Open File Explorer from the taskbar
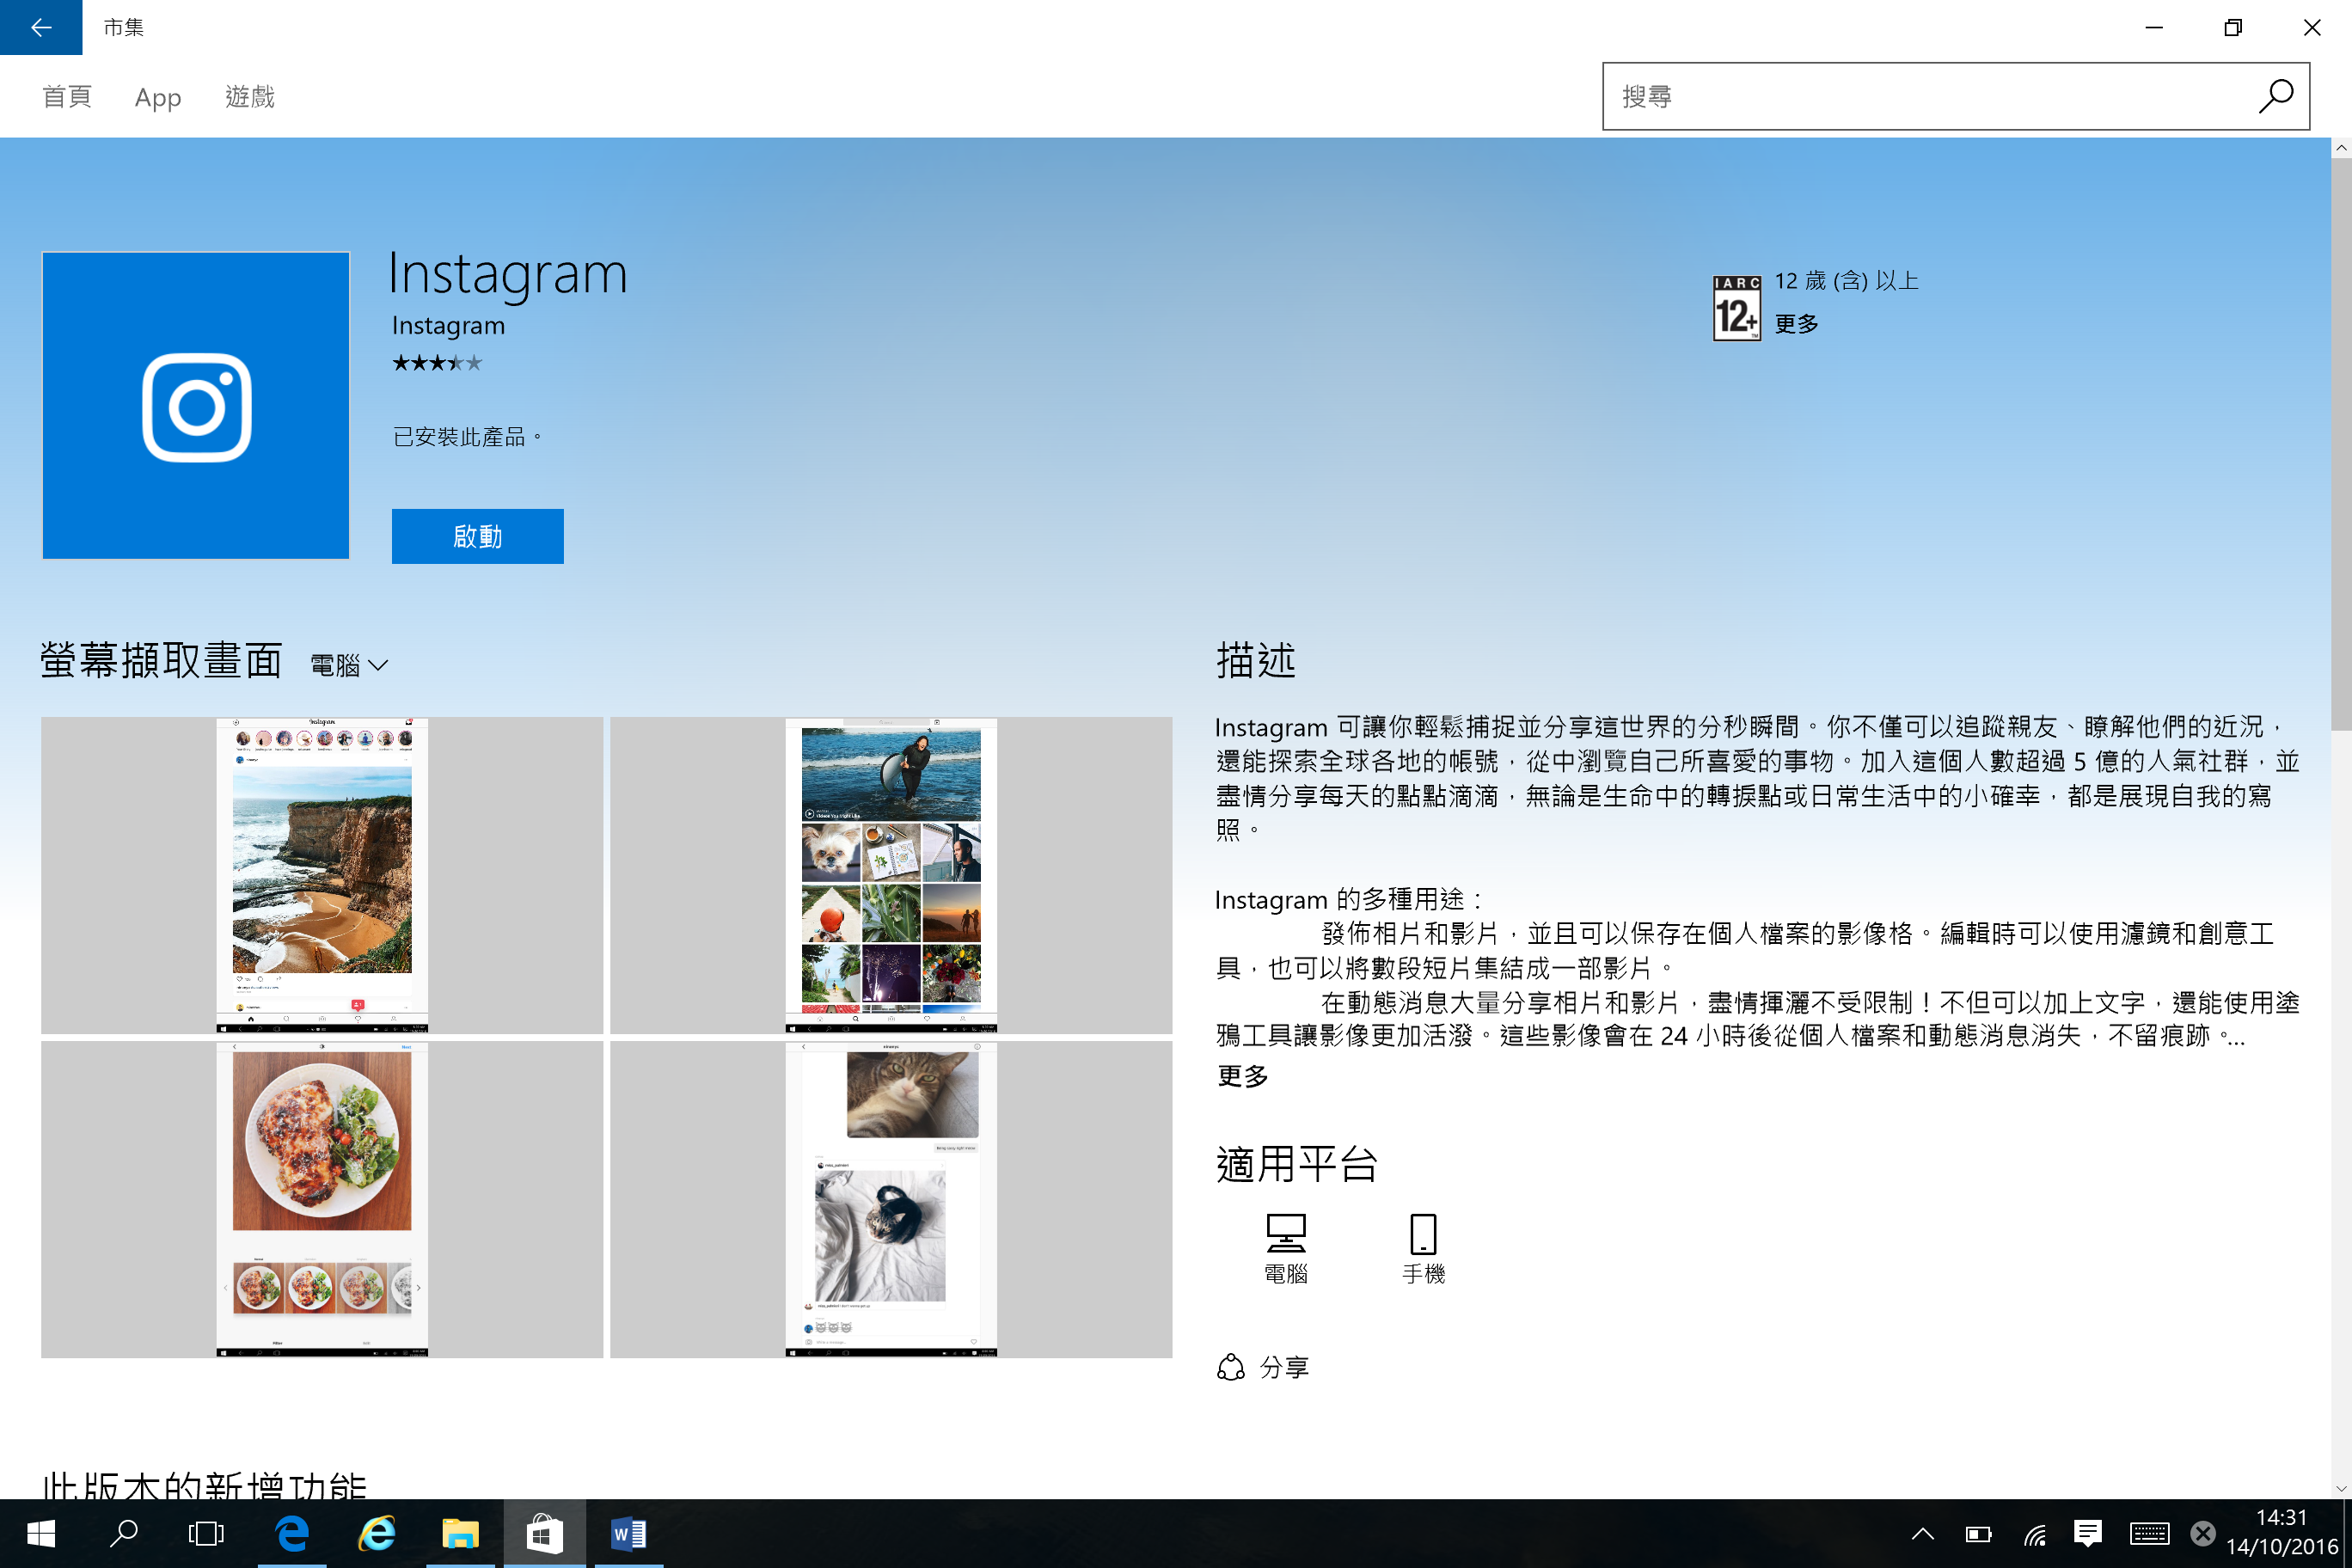Image resolution: width=2352 pixels, height=1568 pixels. point(460,1533)
